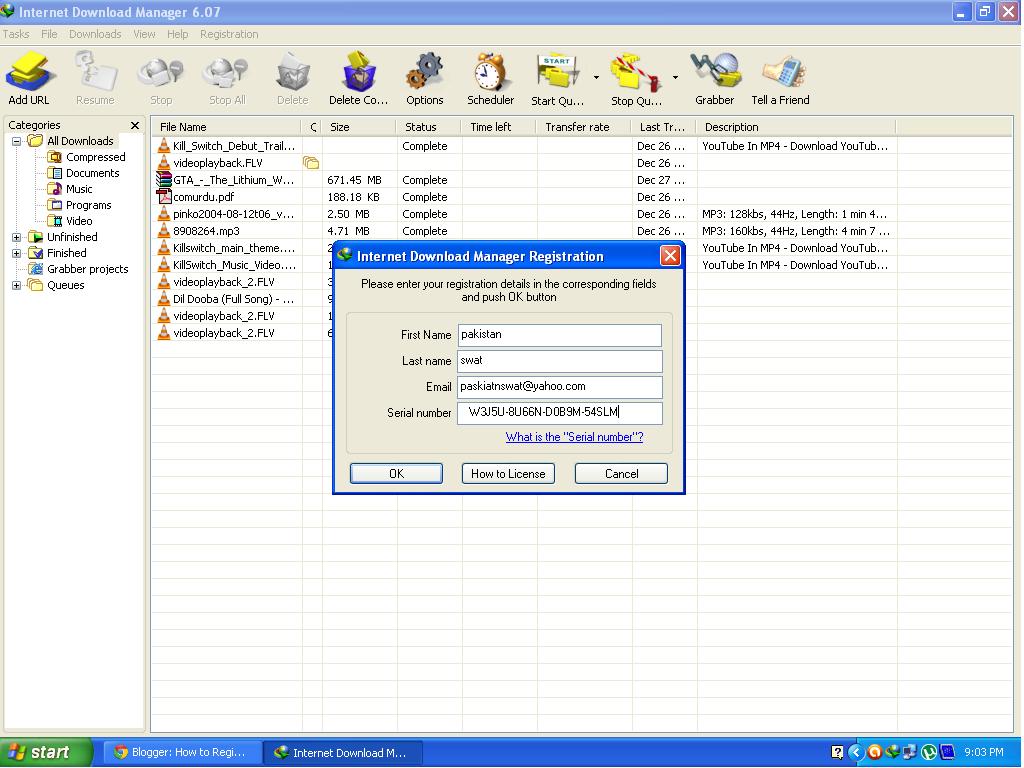Open the File menu
1024x768 pixels.
pos(49,34)
